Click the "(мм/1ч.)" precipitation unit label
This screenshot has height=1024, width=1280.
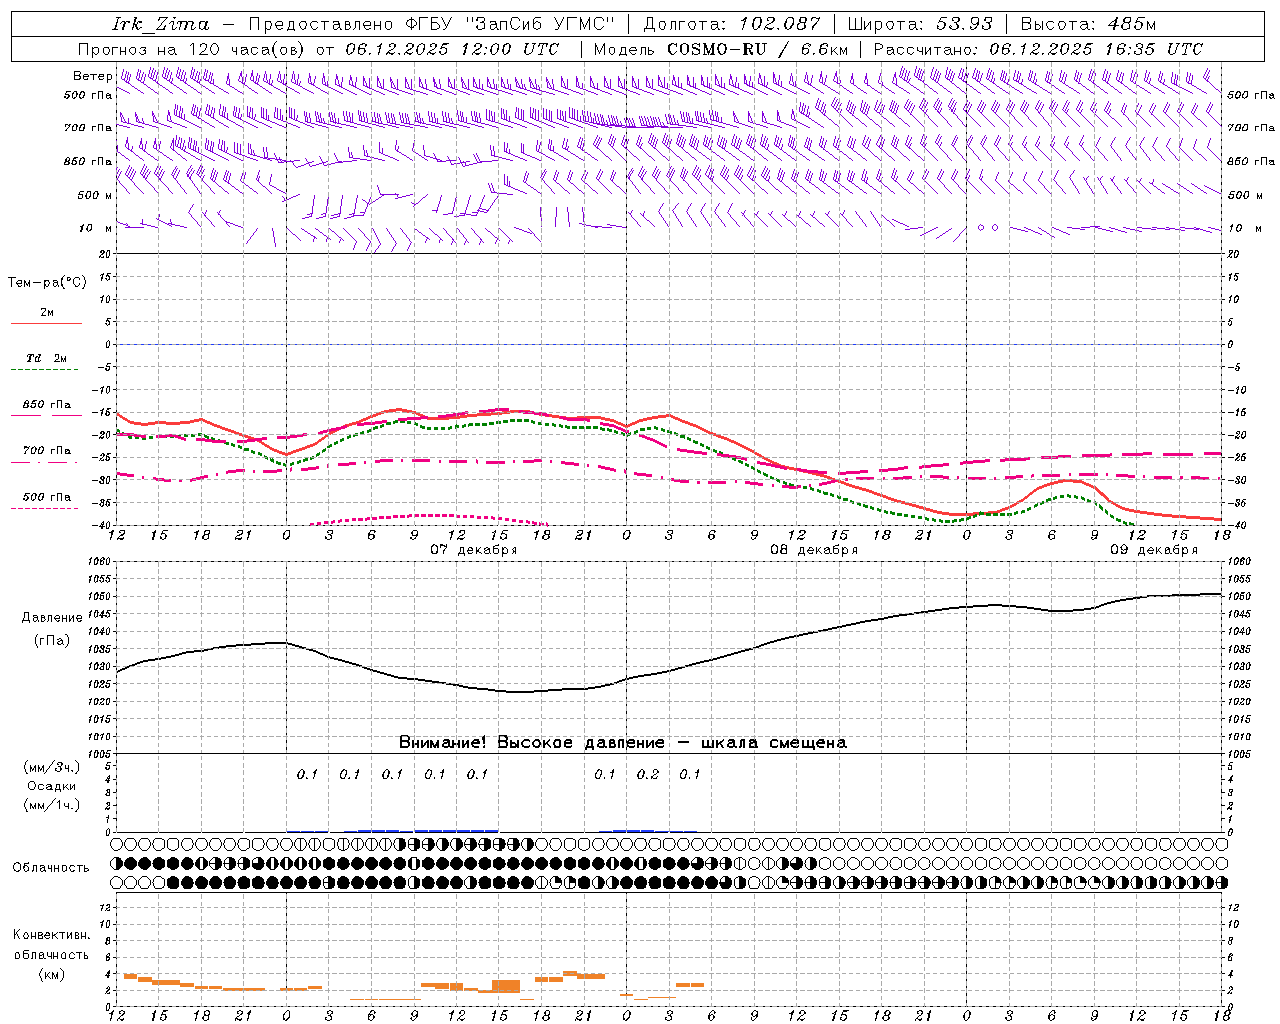click(x=52, y=805)
